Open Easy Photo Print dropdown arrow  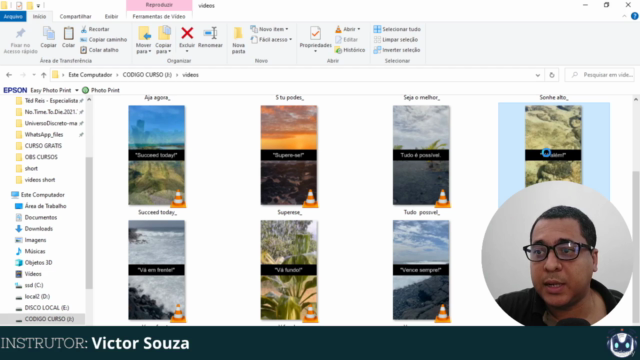[x=77, y=90]
